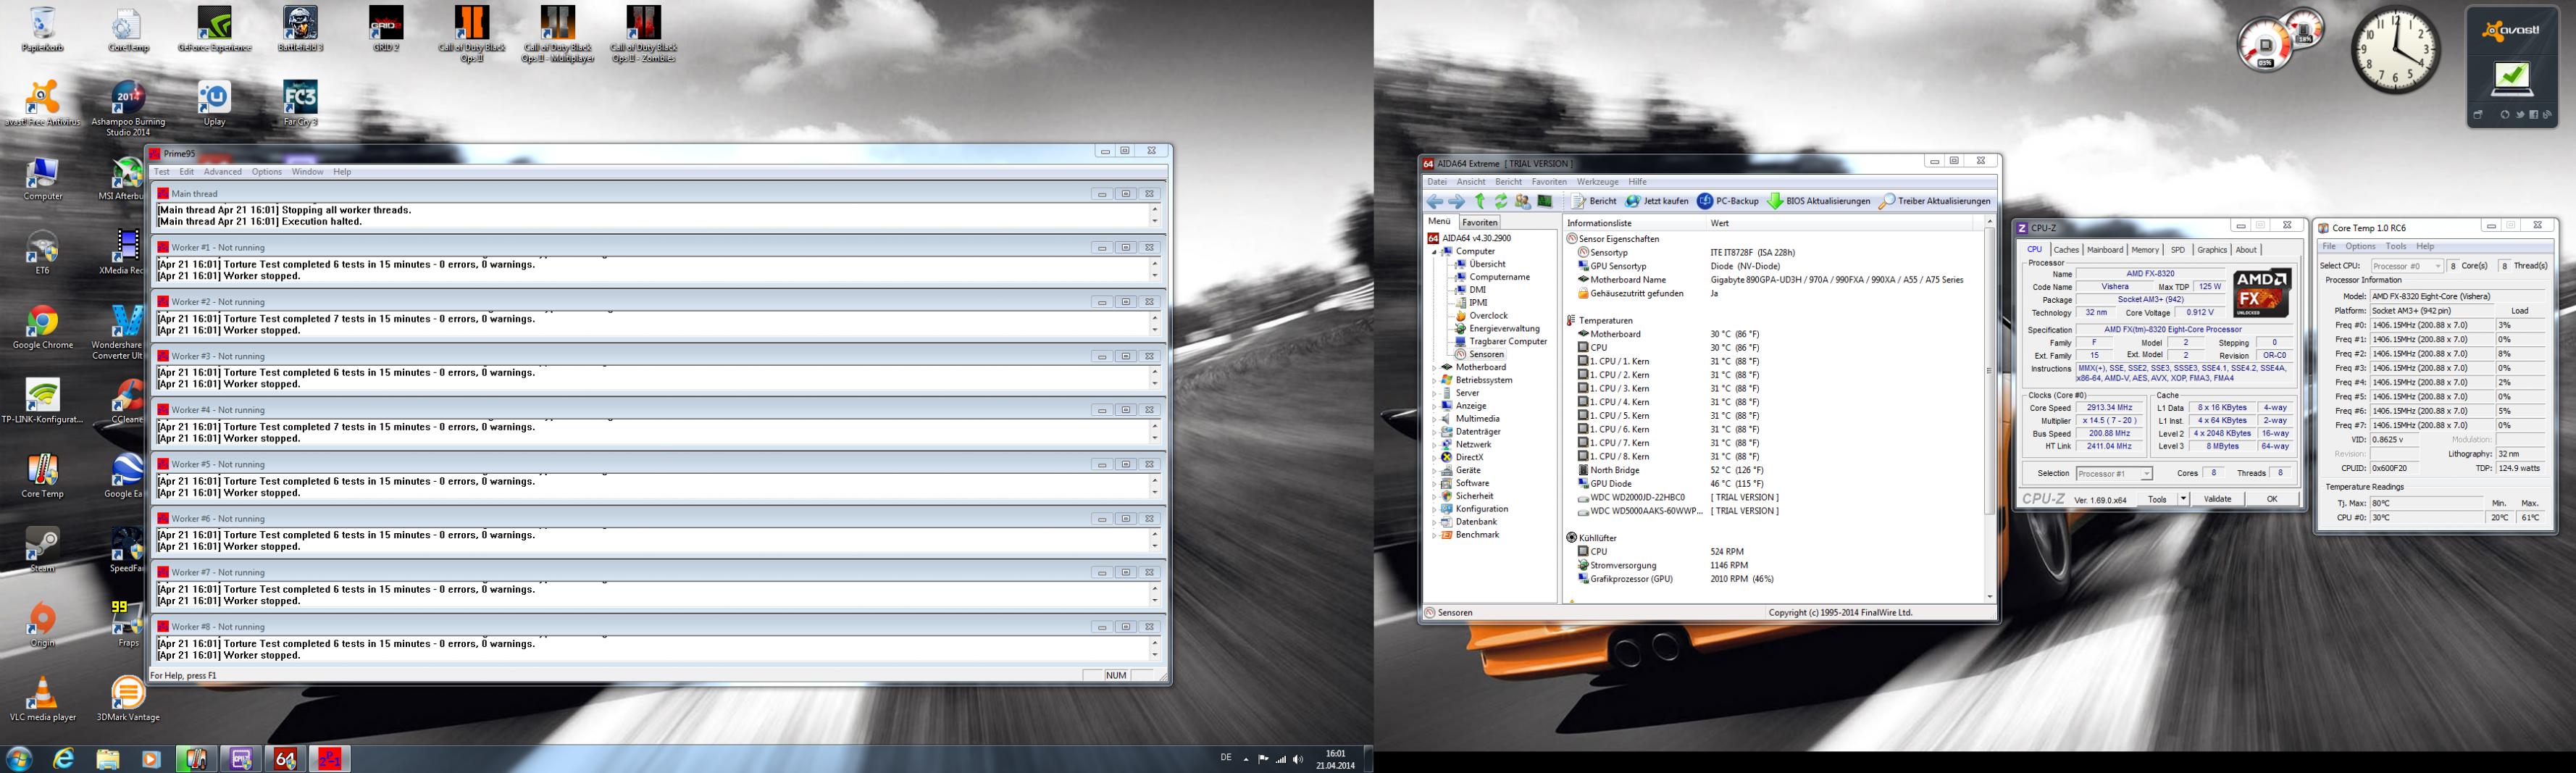
Task: Switch to the Memory tab in CPU-Z
Action: [2144, 250]
